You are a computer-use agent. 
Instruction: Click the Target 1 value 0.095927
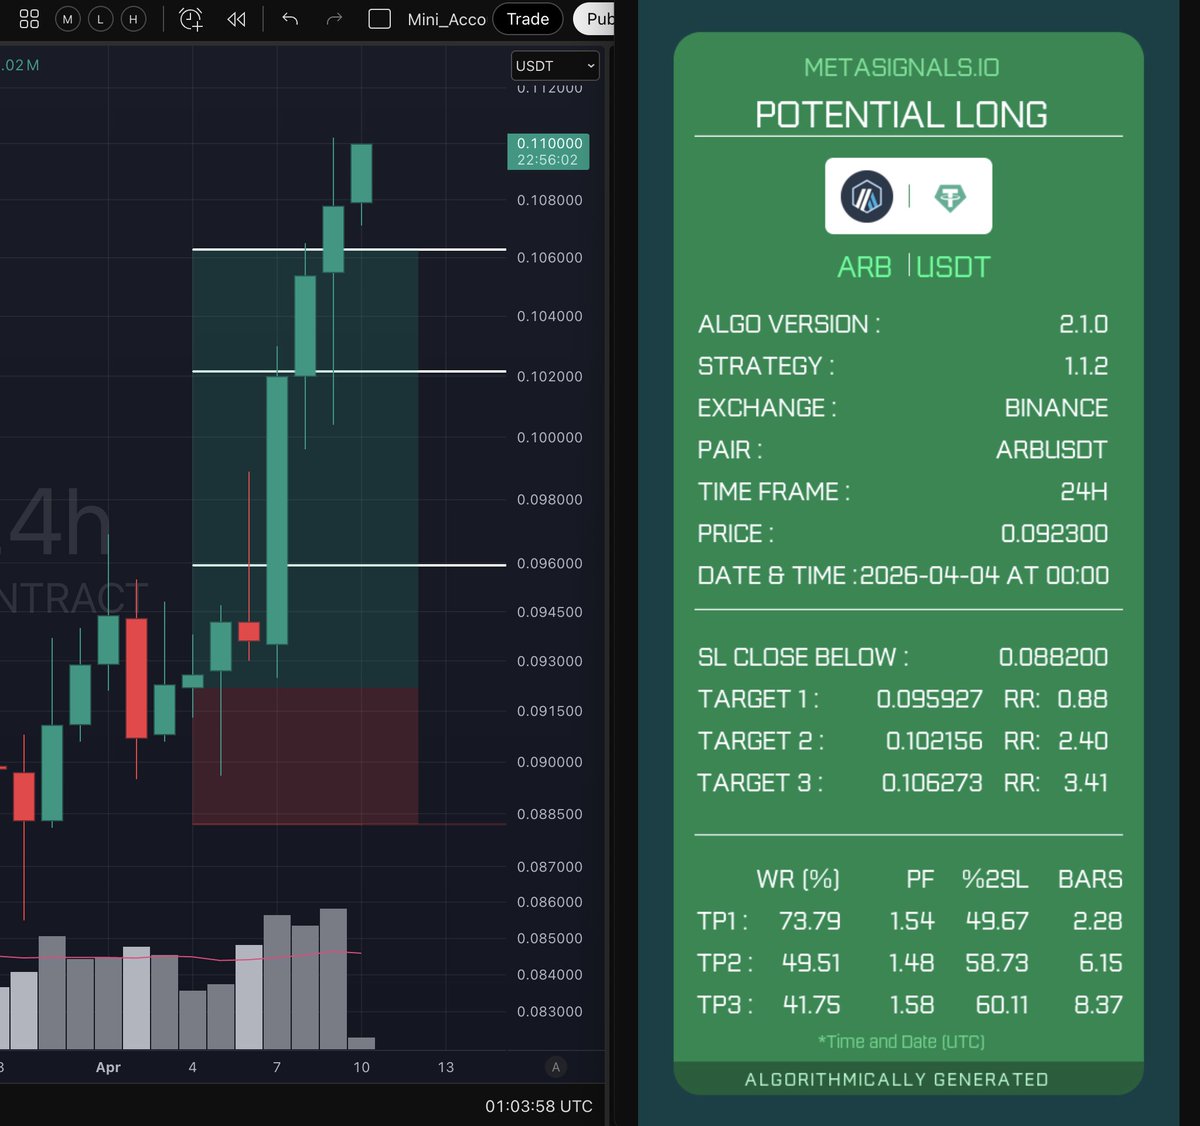tap(930, 699)
